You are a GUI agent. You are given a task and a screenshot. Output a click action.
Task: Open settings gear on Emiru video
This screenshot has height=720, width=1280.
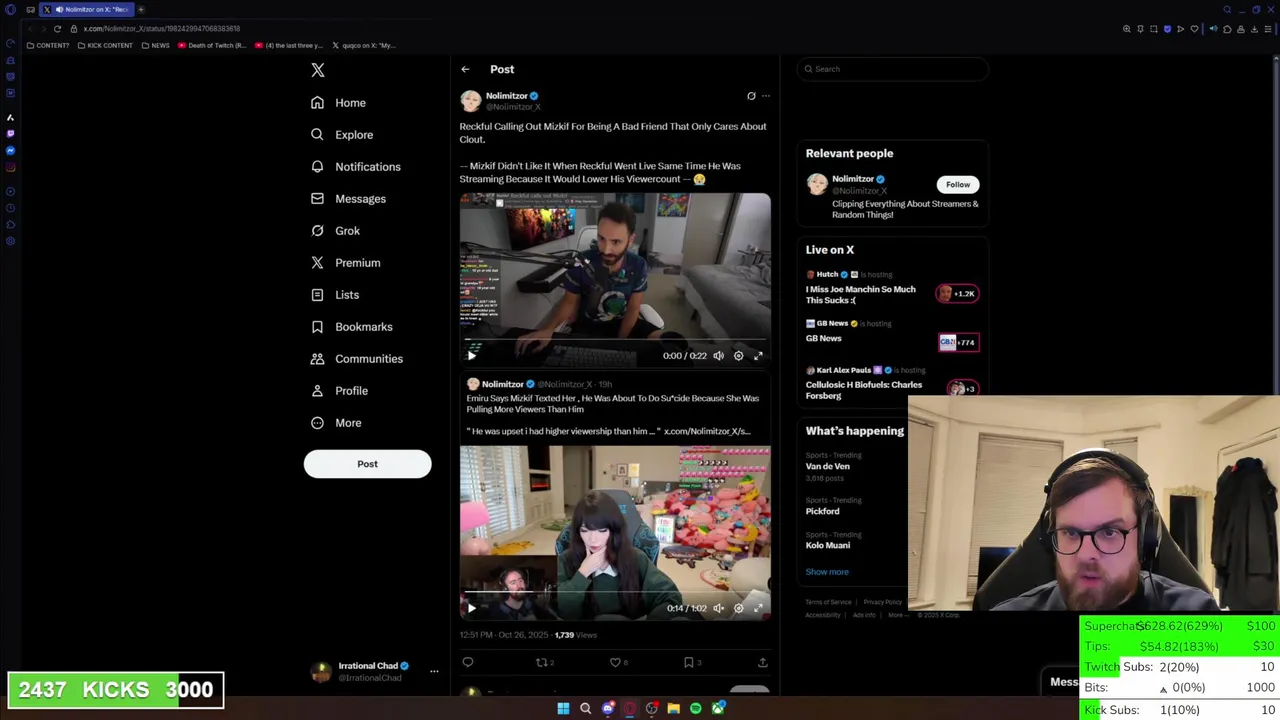(739, 608)
